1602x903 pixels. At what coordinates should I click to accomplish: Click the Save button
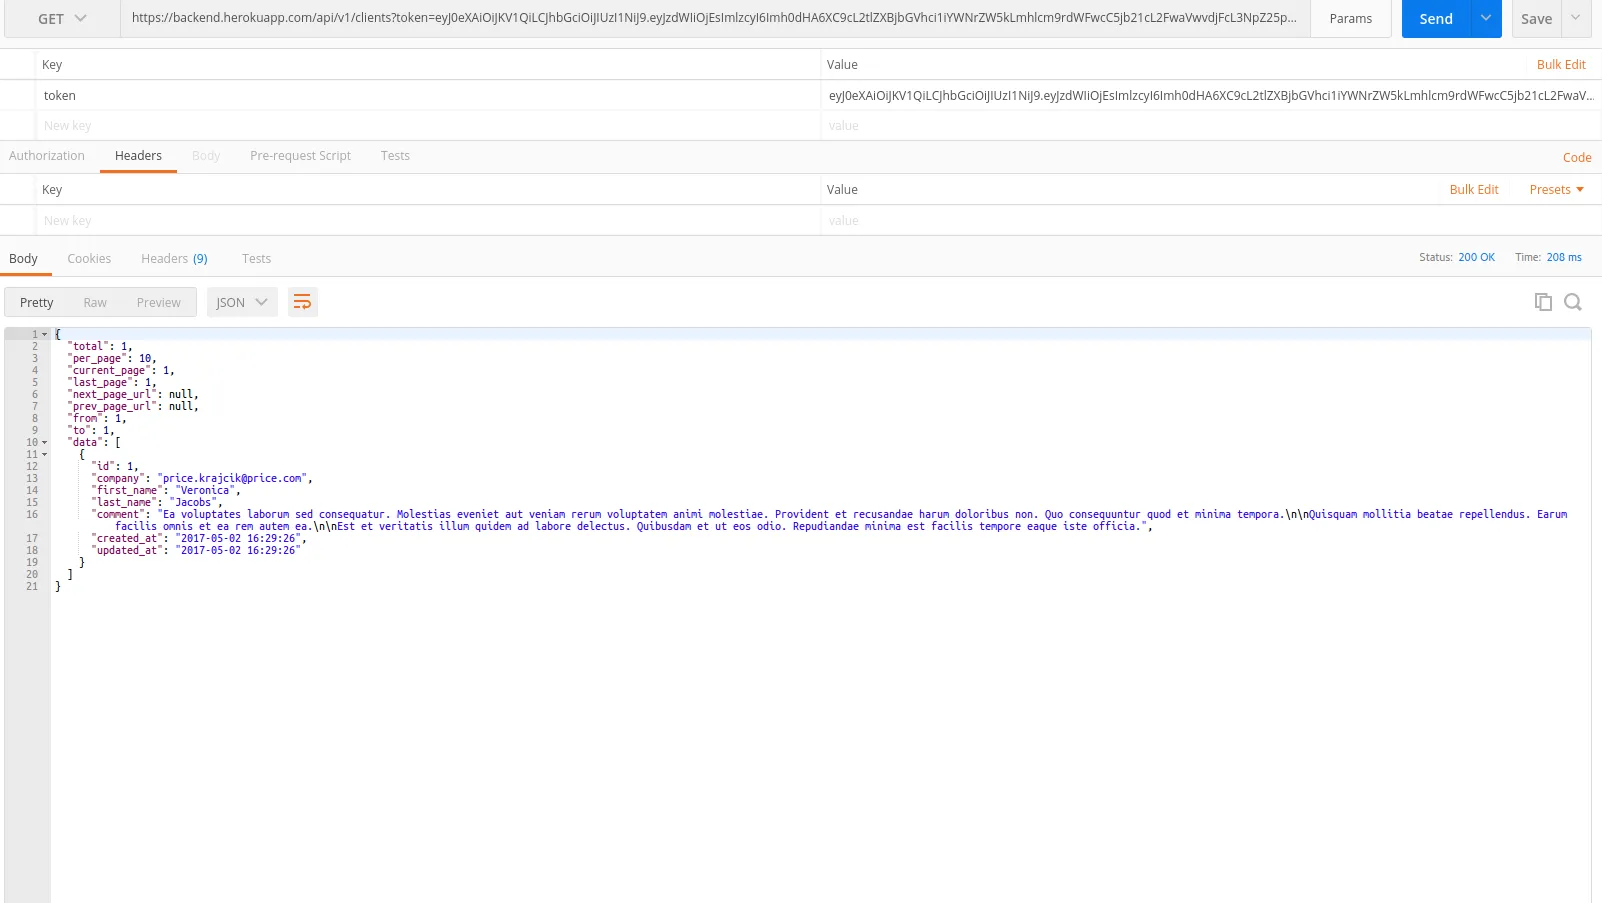click(x=1537, y=19)
